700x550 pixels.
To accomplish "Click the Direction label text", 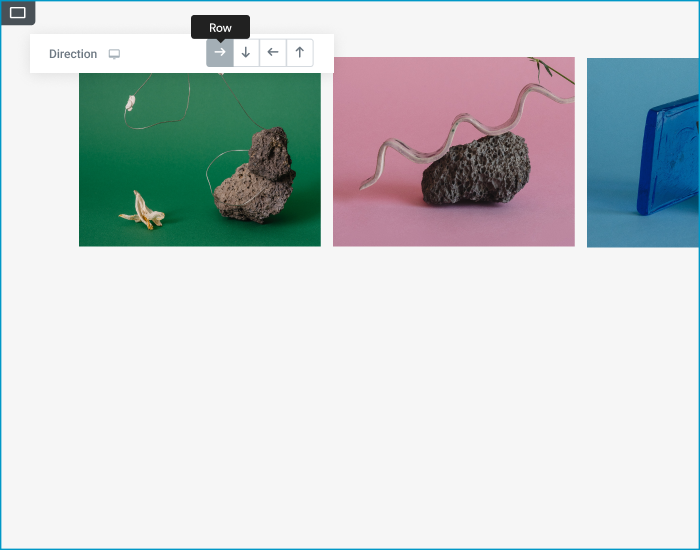I will [73, 54].
